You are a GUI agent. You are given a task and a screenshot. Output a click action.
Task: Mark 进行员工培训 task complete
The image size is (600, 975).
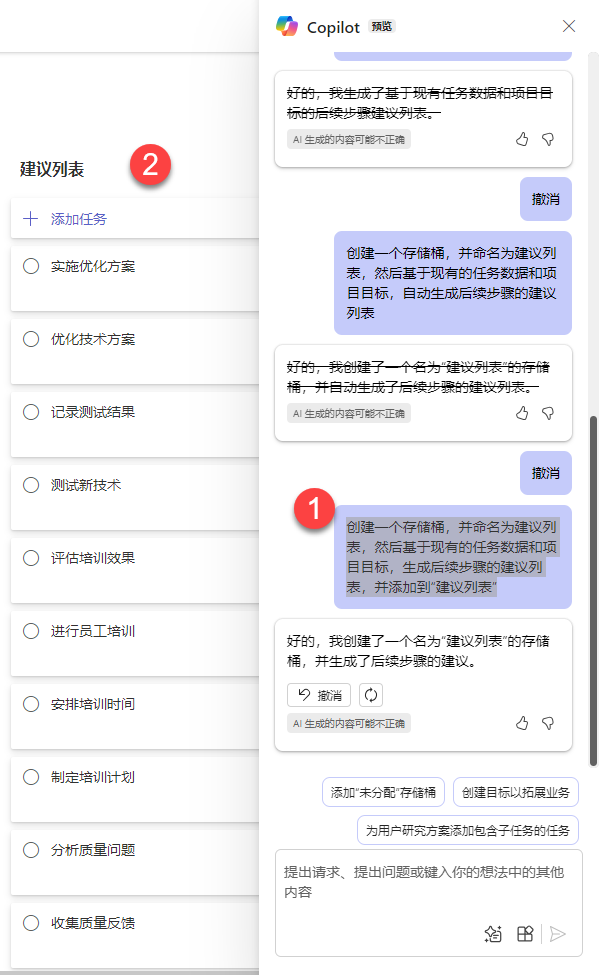[x=31, y=631]
